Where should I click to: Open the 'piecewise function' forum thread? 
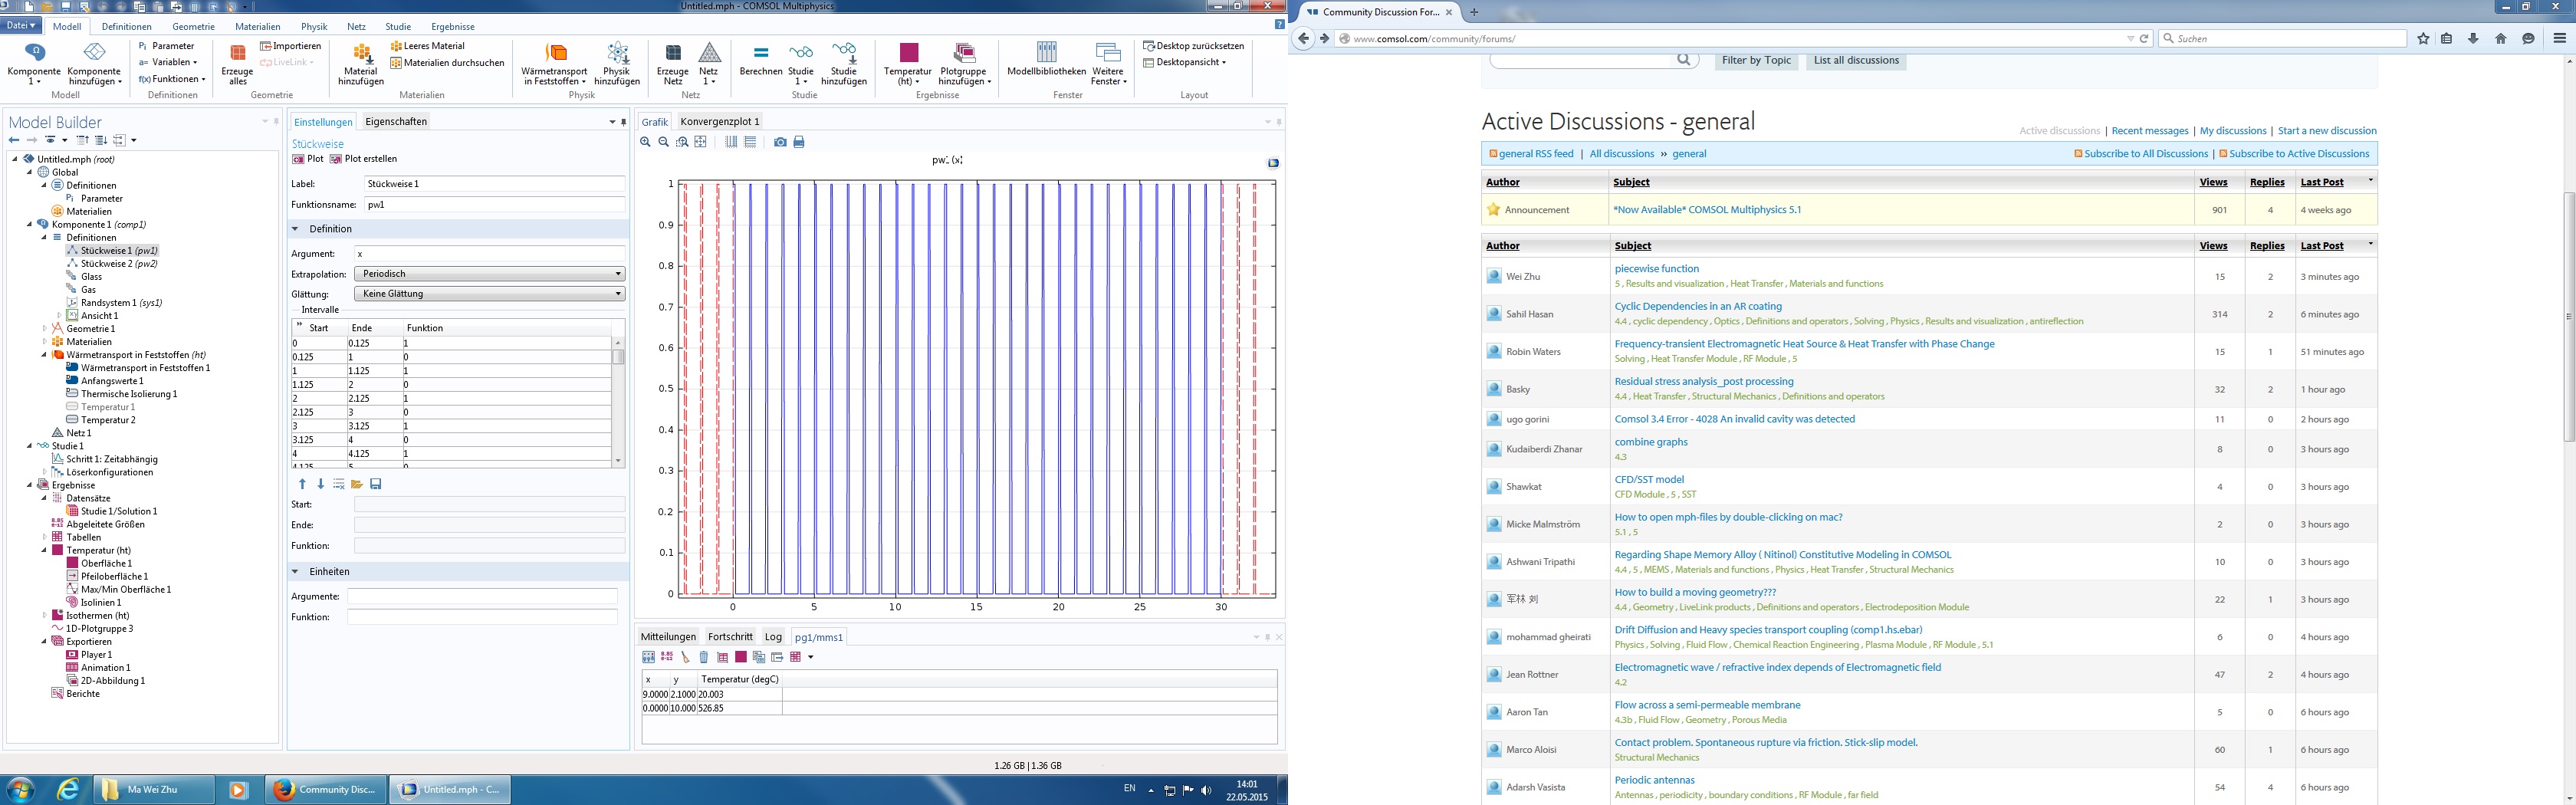(1656, 269)
